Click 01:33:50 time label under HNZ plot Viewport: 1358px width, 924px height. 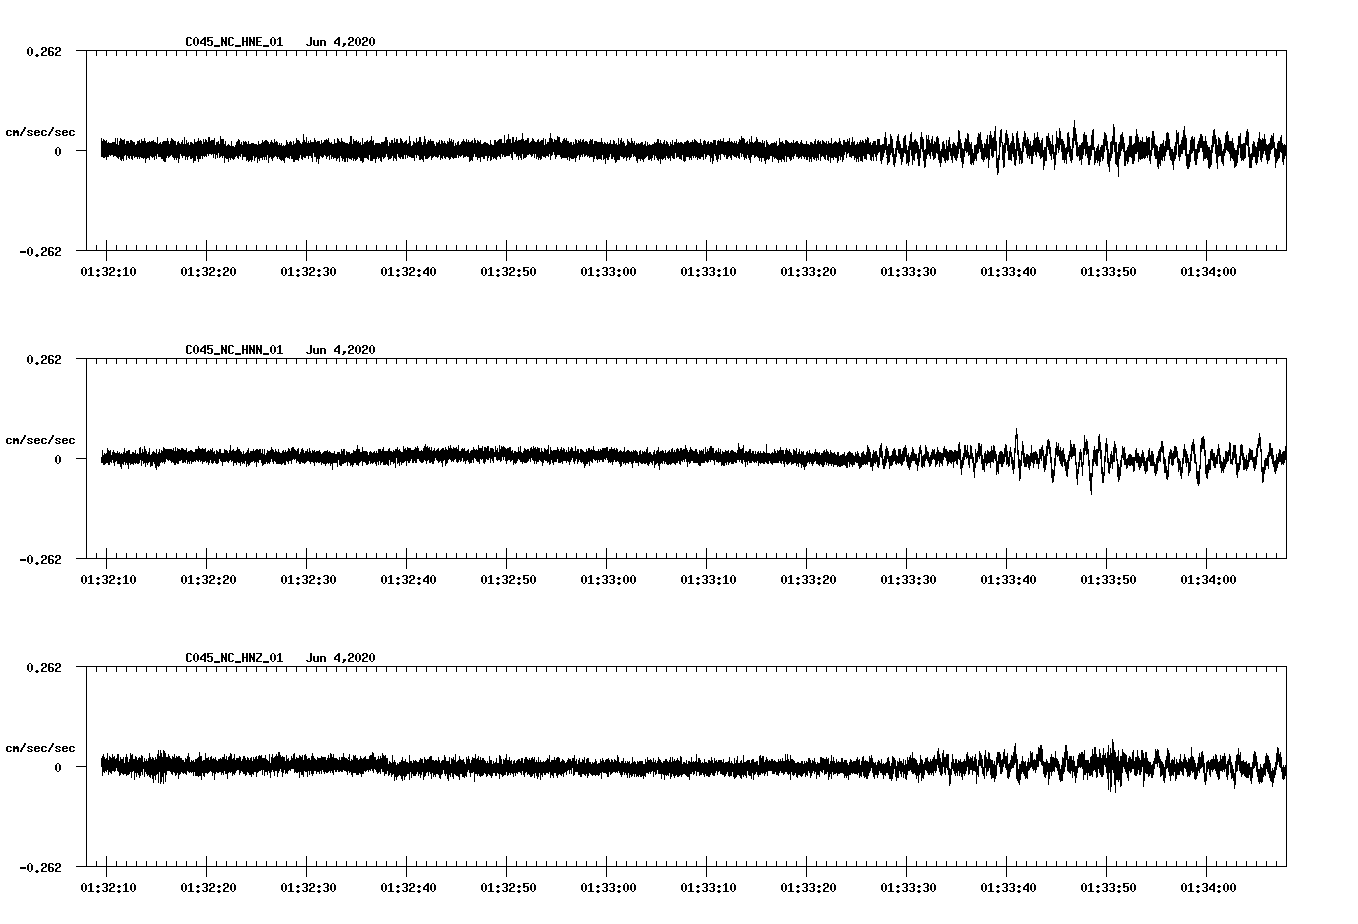(1108, 888)
